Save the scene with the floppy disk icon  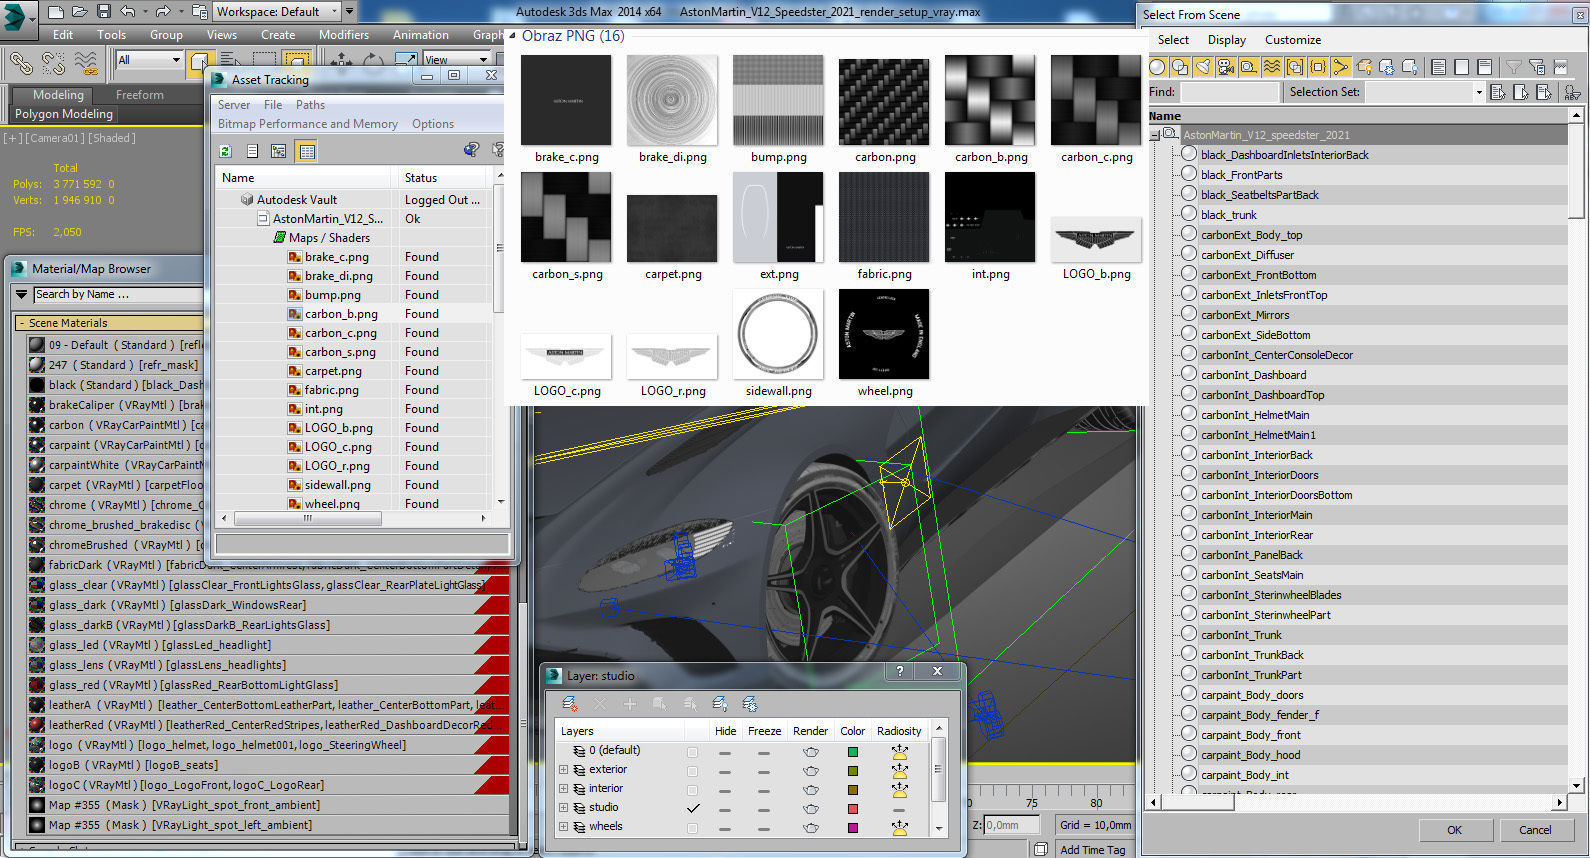pos(104,12)
